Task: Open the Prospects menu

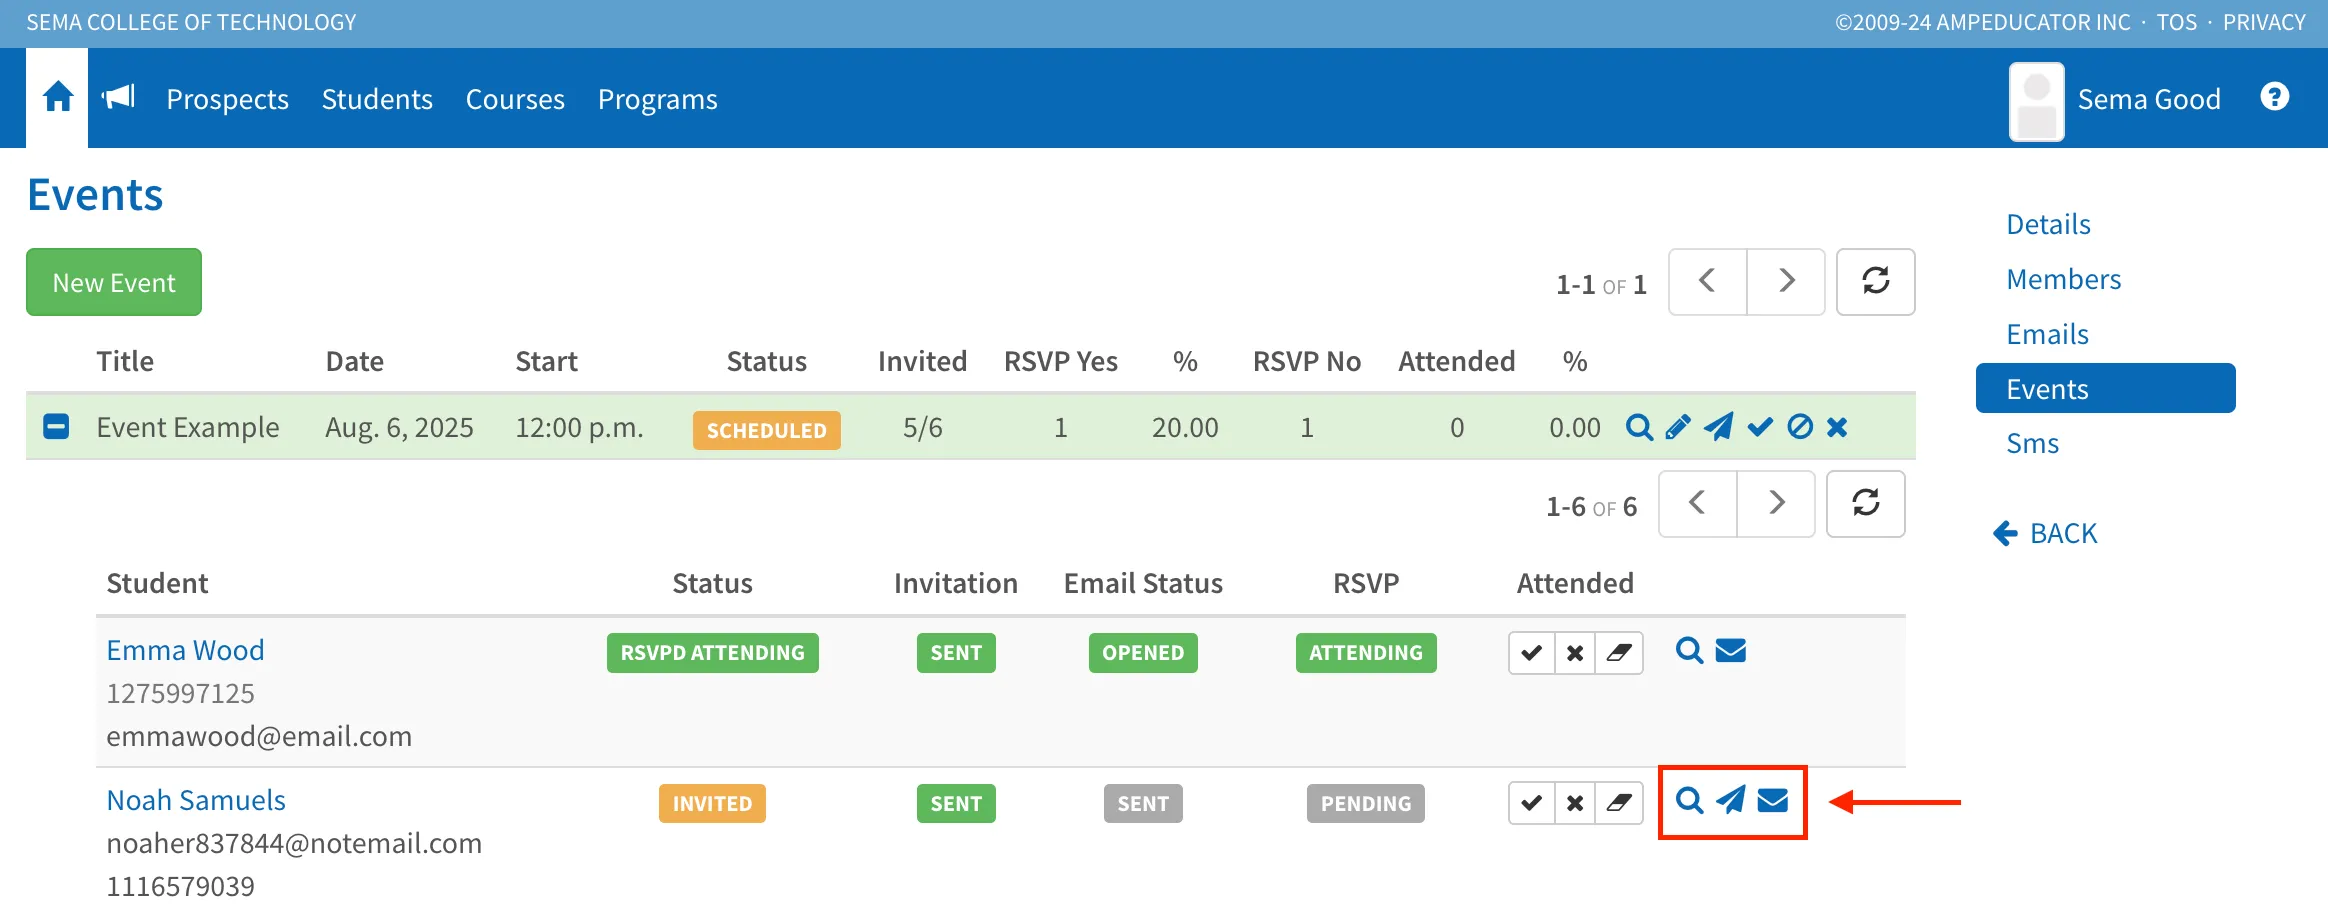Action: click(227, 99)
